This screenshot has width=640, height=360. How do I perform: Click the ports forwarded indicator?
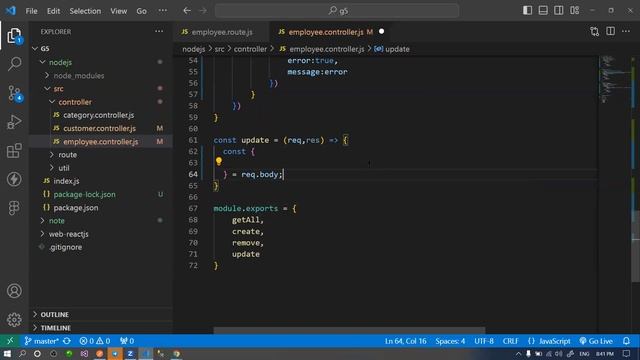[127, 341]
